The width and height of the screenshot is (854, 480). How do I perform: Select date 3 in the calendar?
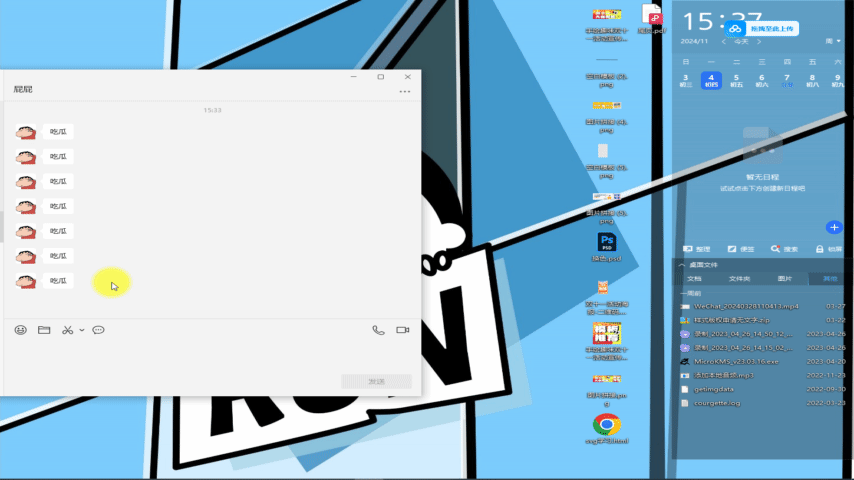click(x=686, y=81)
